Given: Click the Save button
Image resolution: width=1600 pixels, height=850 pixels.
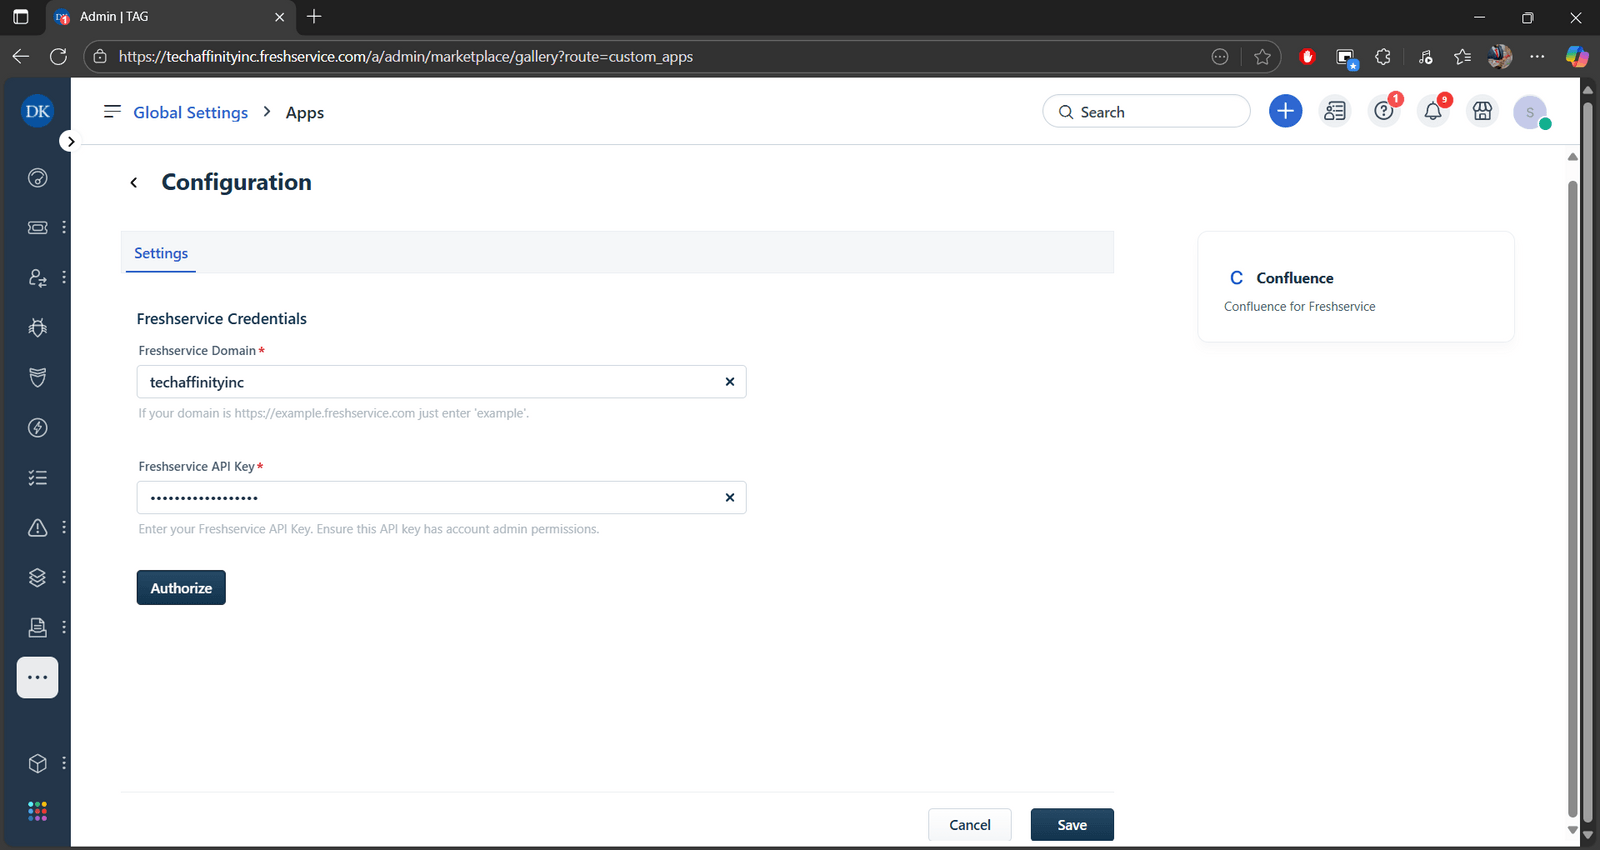Looking at the screenshot, I should point(1071,825).
